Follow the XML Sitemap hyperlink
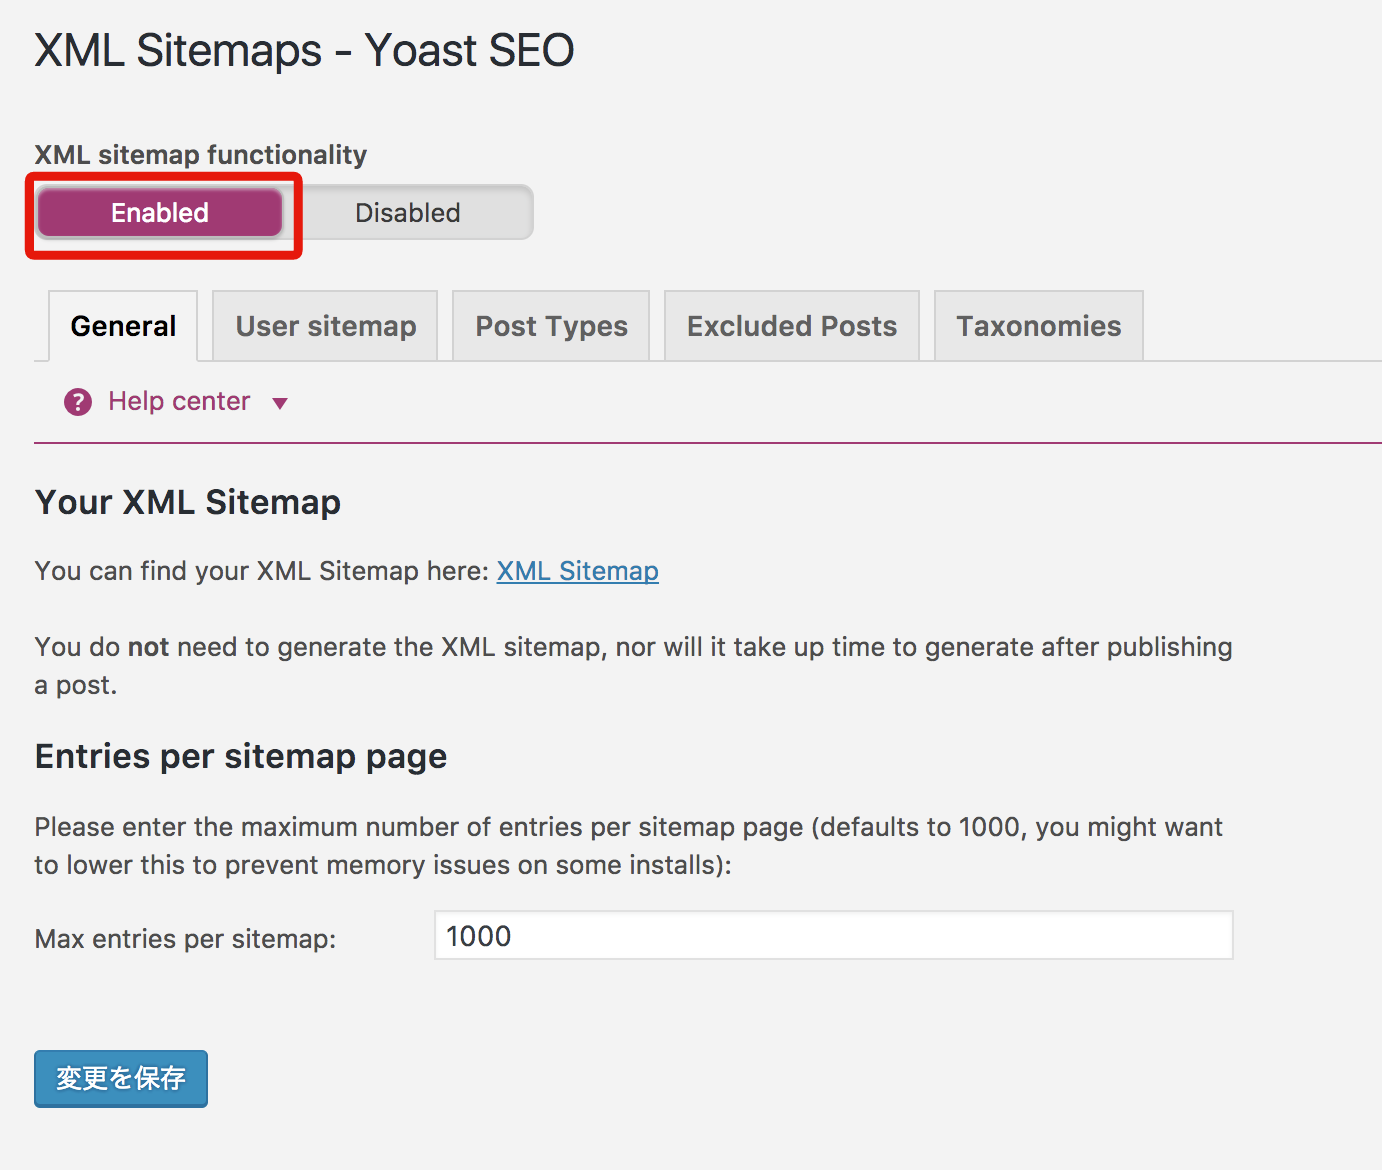 pyautogui.click(x=578, y=571)
